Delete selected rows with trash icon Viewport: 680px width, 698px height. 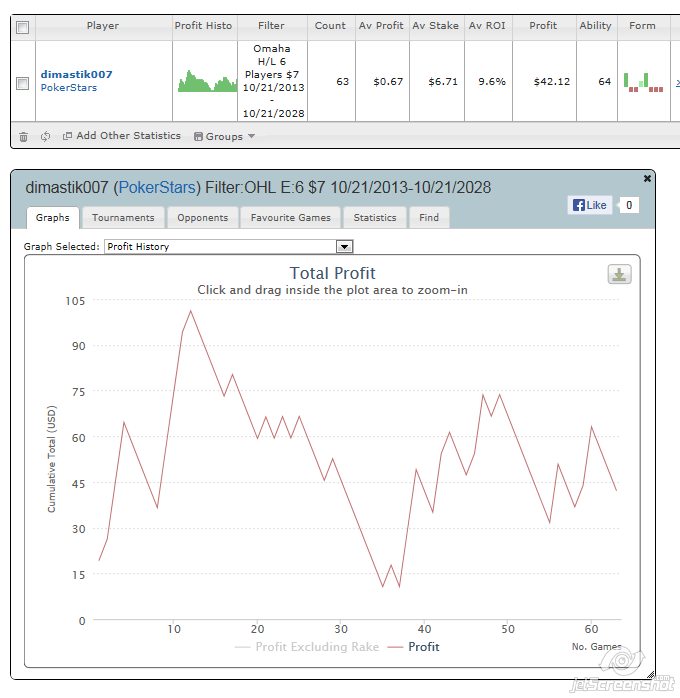pos(24,137)
